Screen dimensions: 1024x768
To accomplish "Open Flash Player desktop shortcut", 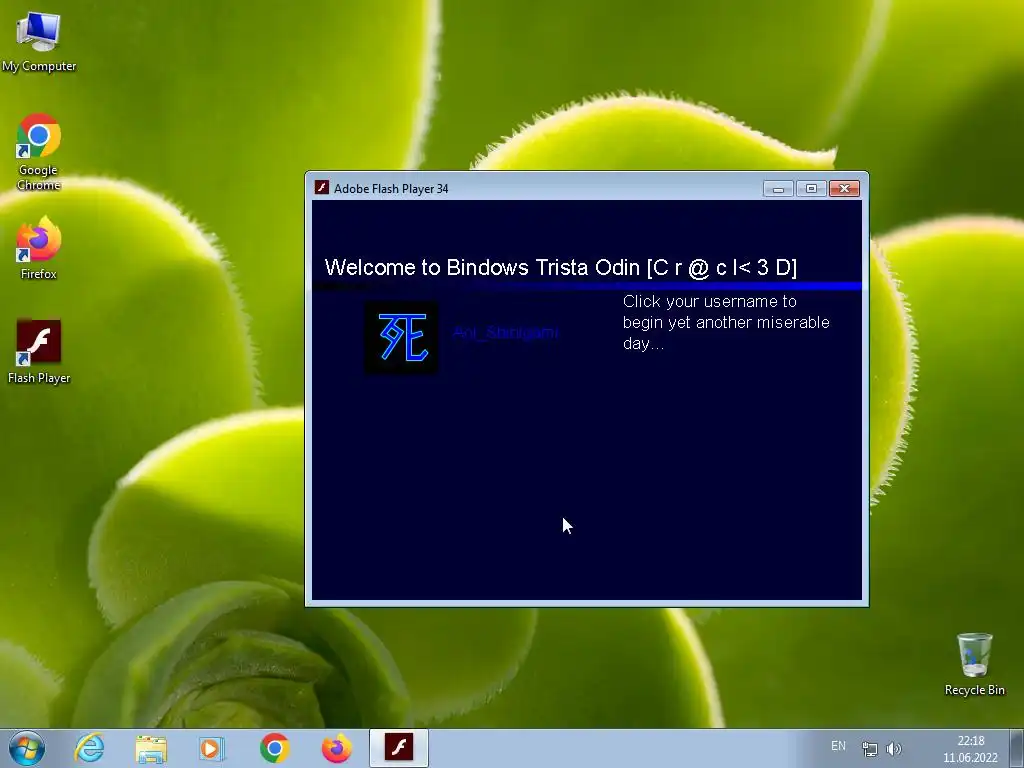I will (39, 351).
